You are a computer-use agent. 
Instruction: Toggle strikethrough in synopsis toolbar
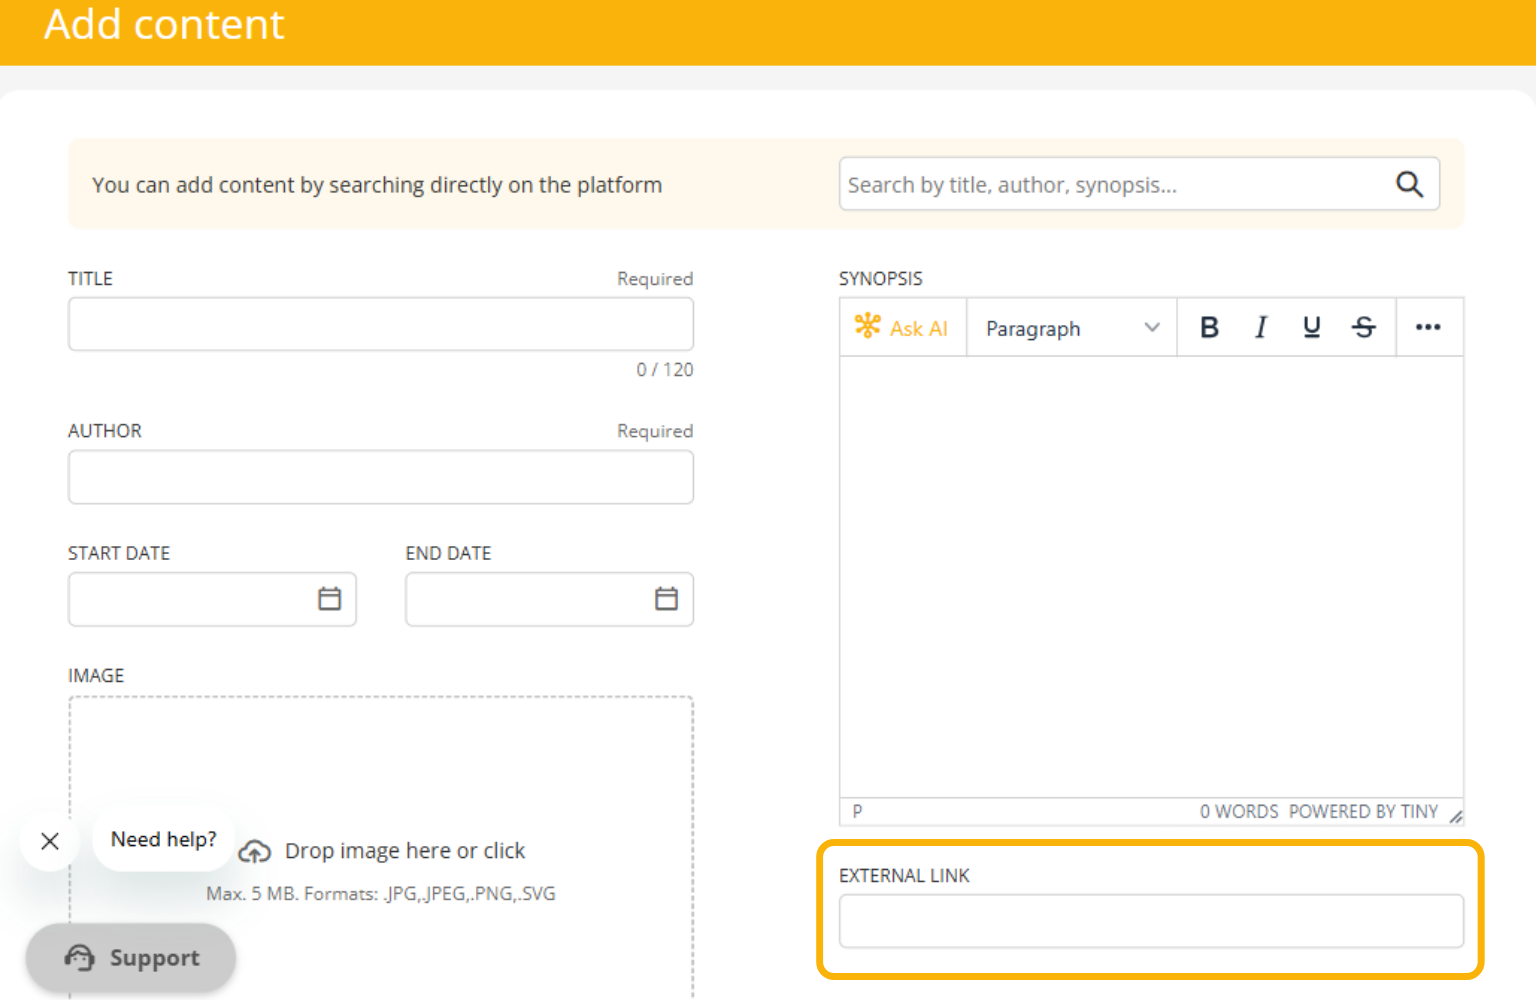[1363, 328]
